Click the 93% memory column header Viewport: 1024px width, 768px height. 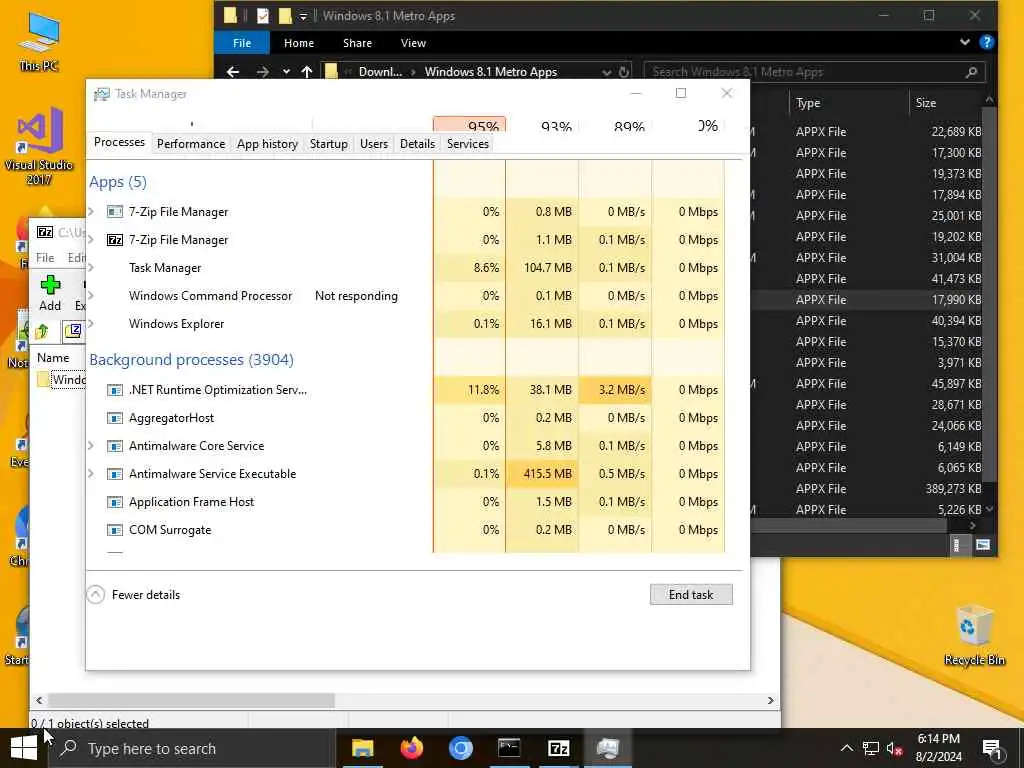pos(542,125)
